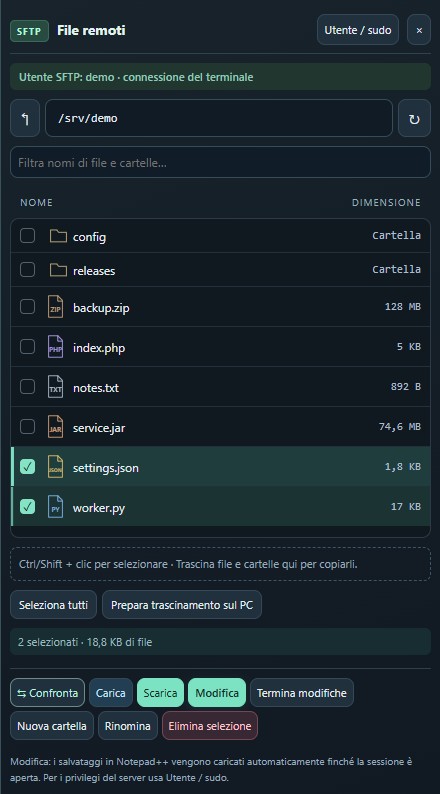Click the settings.json file name
440x794 pixels.
pos(105,467)
